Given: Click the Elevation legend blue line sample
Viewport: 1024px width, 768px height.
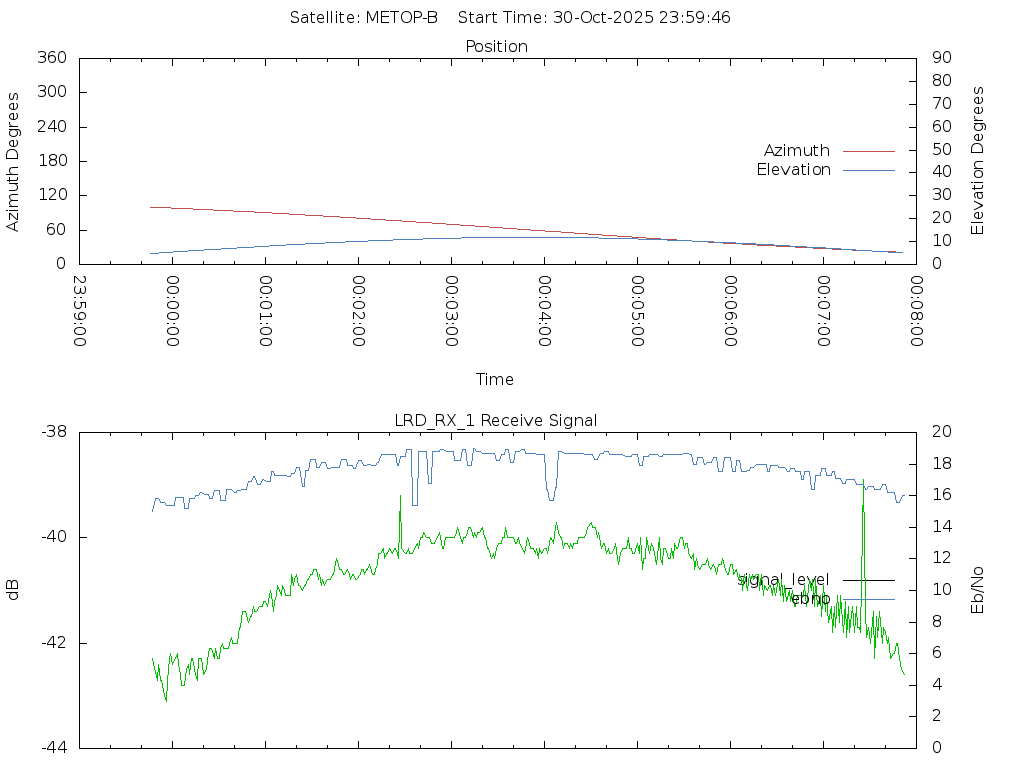Looking at the screenshot, I should point(868,170).
